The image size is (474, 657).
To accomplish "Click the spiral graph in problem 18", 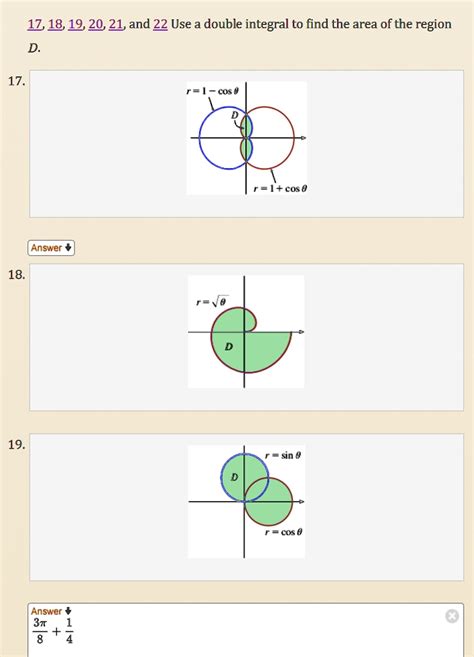I will (246, 331).
